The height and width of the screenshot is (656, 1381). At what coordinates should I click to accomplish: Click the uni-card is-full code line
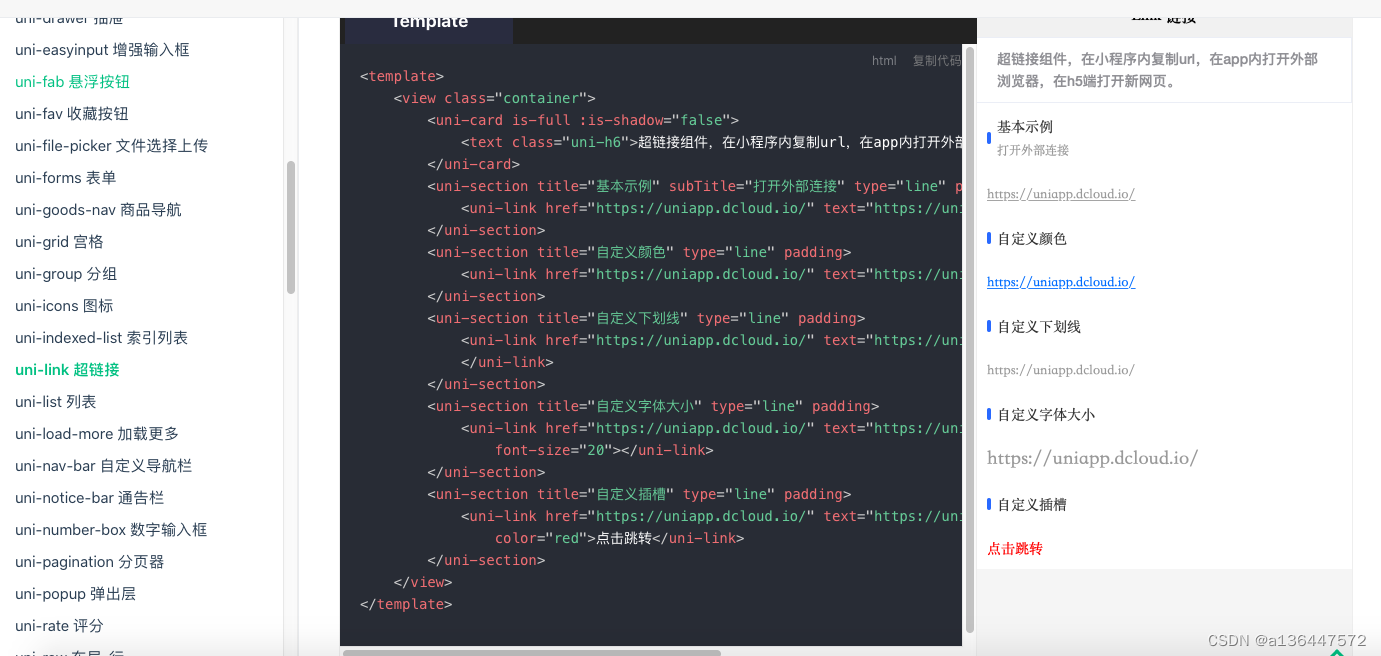[x=583, y=120]
